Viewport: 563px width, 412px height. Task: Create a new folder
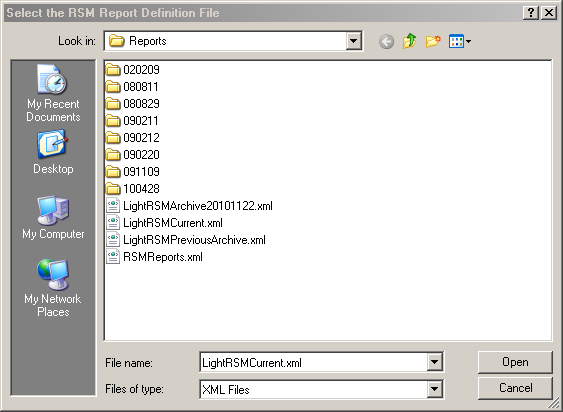[433, 41]
